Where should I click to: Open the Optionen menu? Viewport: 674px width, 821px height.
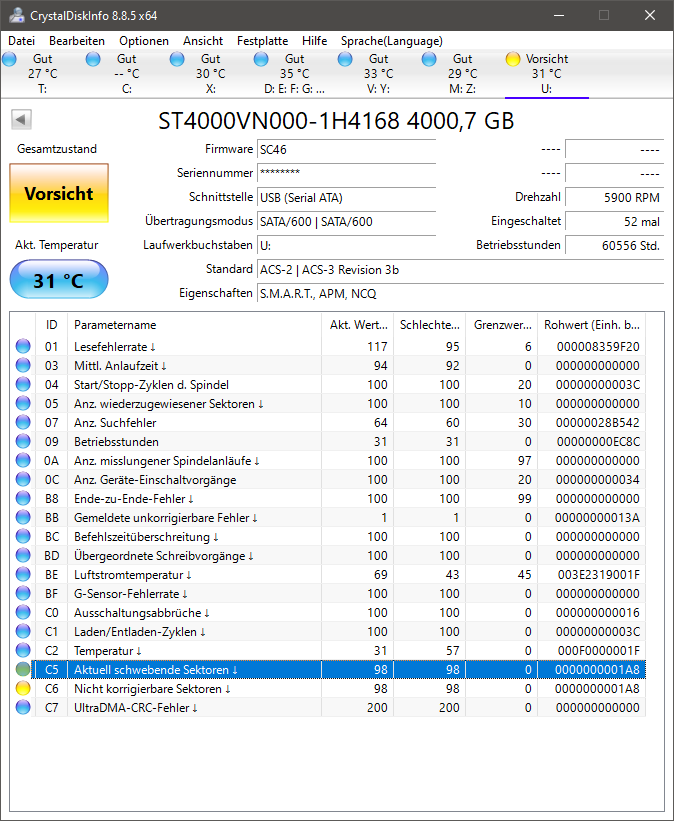[144, 41]
